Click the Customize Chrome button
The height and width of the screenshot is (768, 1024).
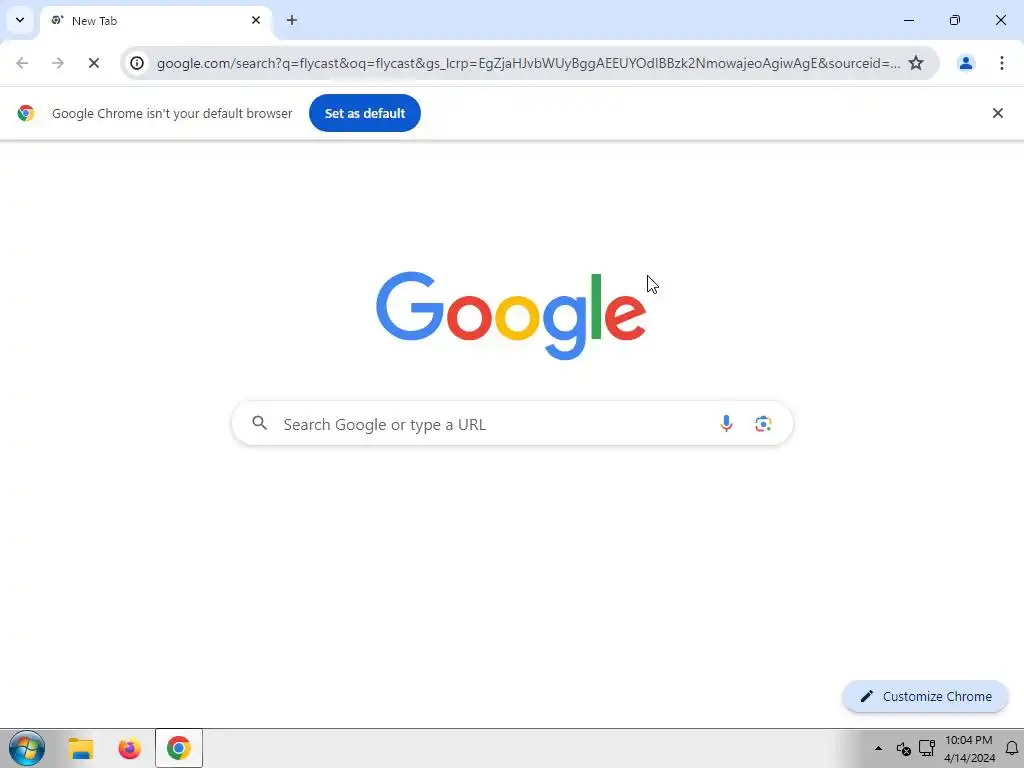pos(925,696)
